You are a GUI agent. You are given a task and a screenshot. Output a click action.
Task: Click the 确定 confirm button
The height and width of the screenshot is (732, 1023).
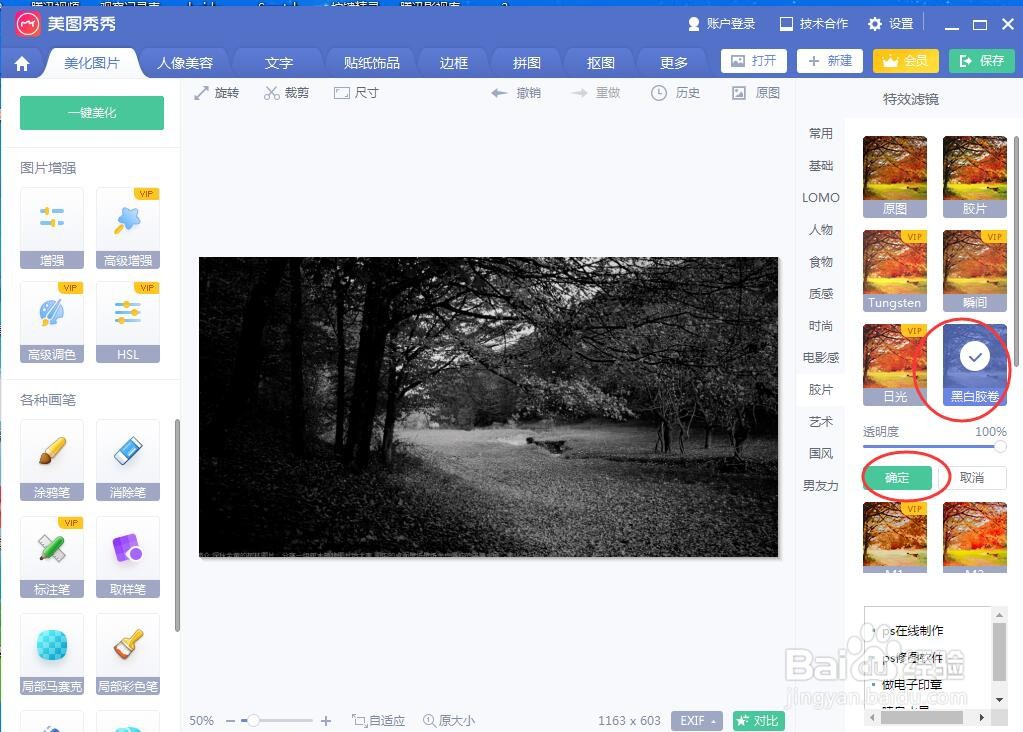[898, 477]
